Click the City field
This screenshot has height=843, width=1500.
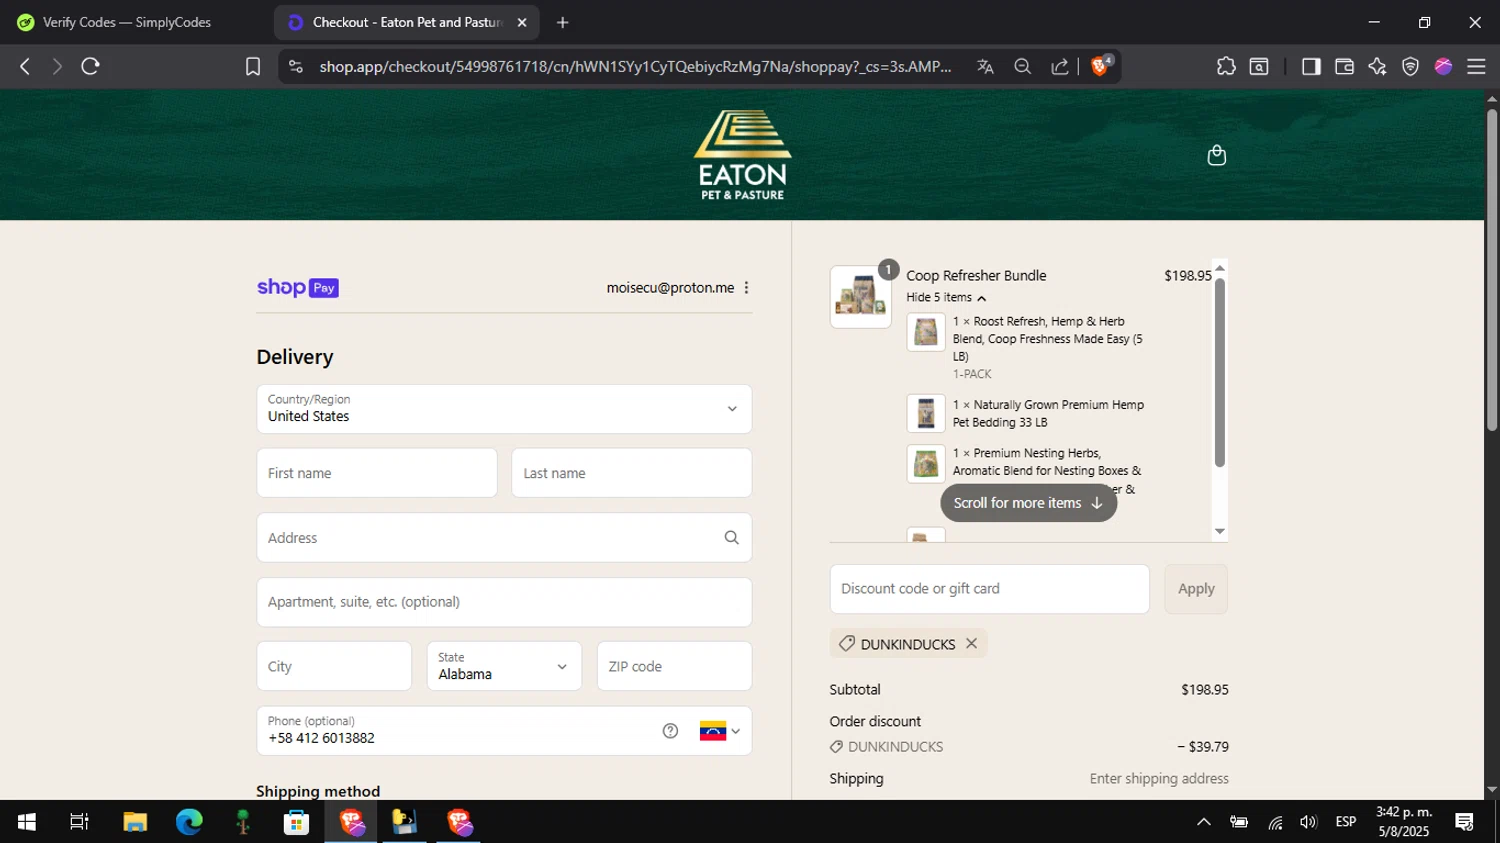[x=334, y=666]
